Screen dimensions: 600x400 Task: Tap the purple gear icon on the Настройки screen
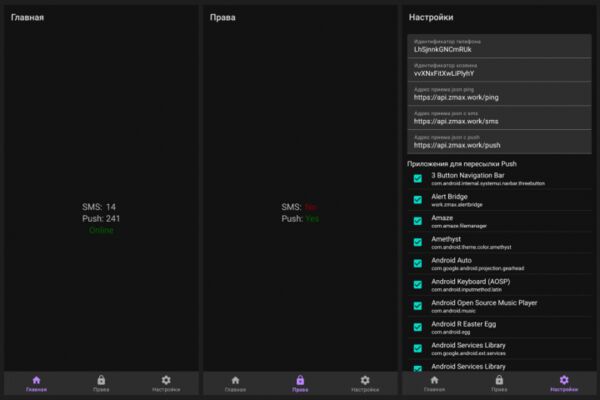tap(564, 380)
